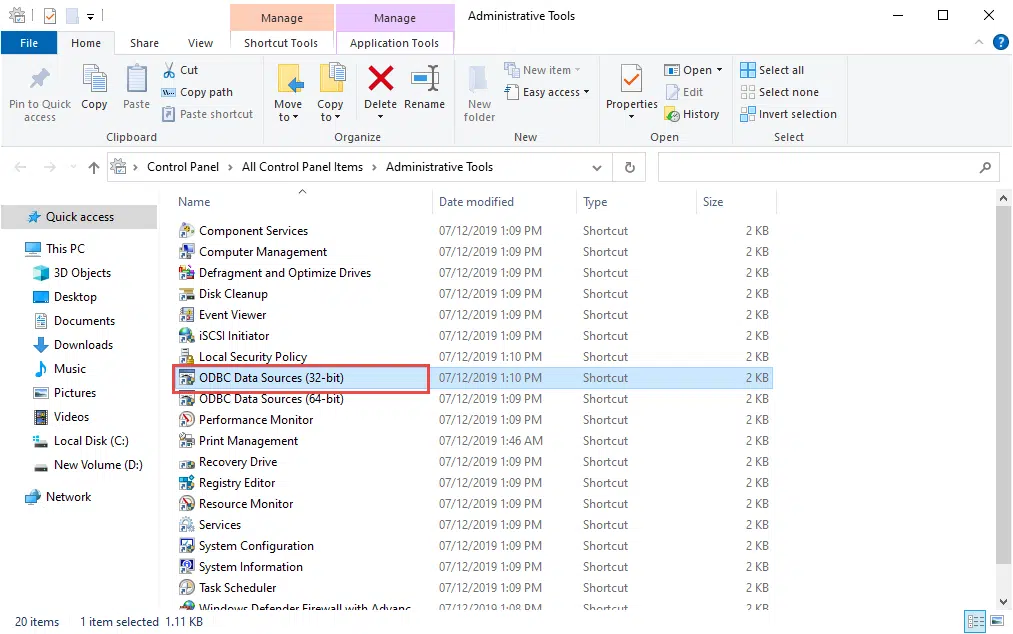This screenshot has height=634, width=1013.
Task: Click the History icon
Action: [x=673, y=114]
